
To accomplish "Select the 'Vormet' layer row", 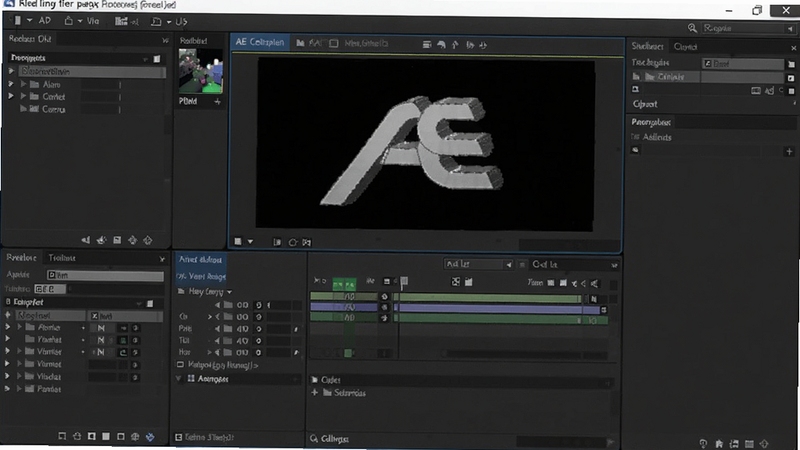I will click(x=49, y=364).
